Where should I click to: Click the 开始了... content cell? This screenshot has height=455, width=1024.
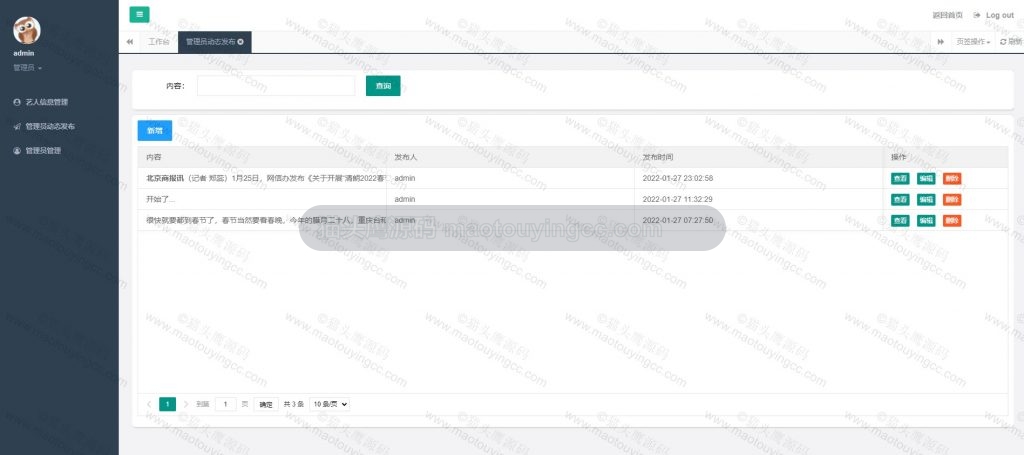pyautogui.click(x=262, y=199)
